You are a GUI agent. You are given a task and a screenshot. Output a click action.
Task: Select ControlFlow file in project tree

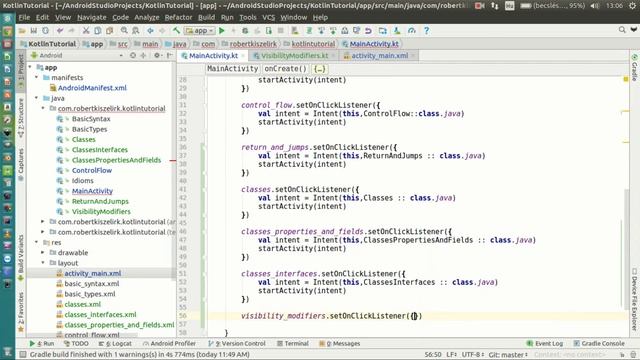pyautogui.click(x=92, y=170)
